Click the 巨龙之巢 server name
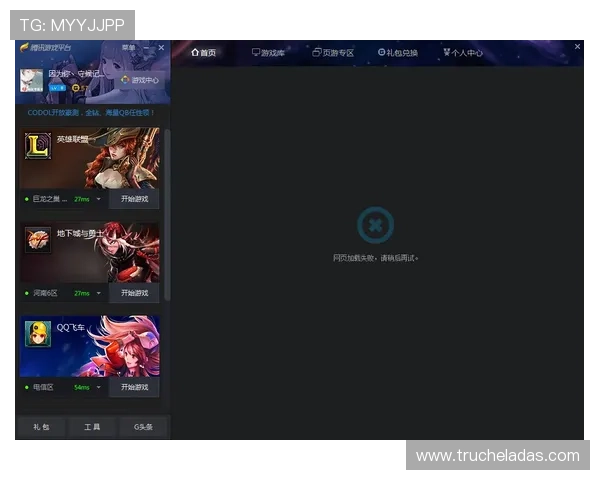 pos(50,199)
